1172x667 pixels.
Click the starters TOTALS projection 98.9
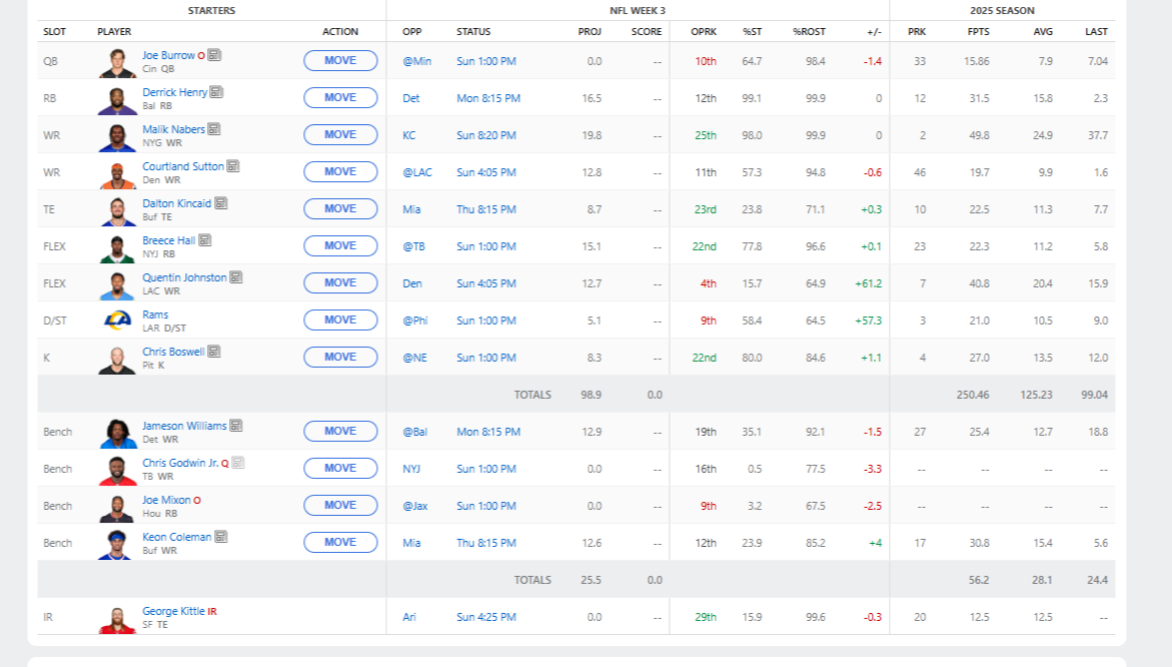tap(591, 394)
